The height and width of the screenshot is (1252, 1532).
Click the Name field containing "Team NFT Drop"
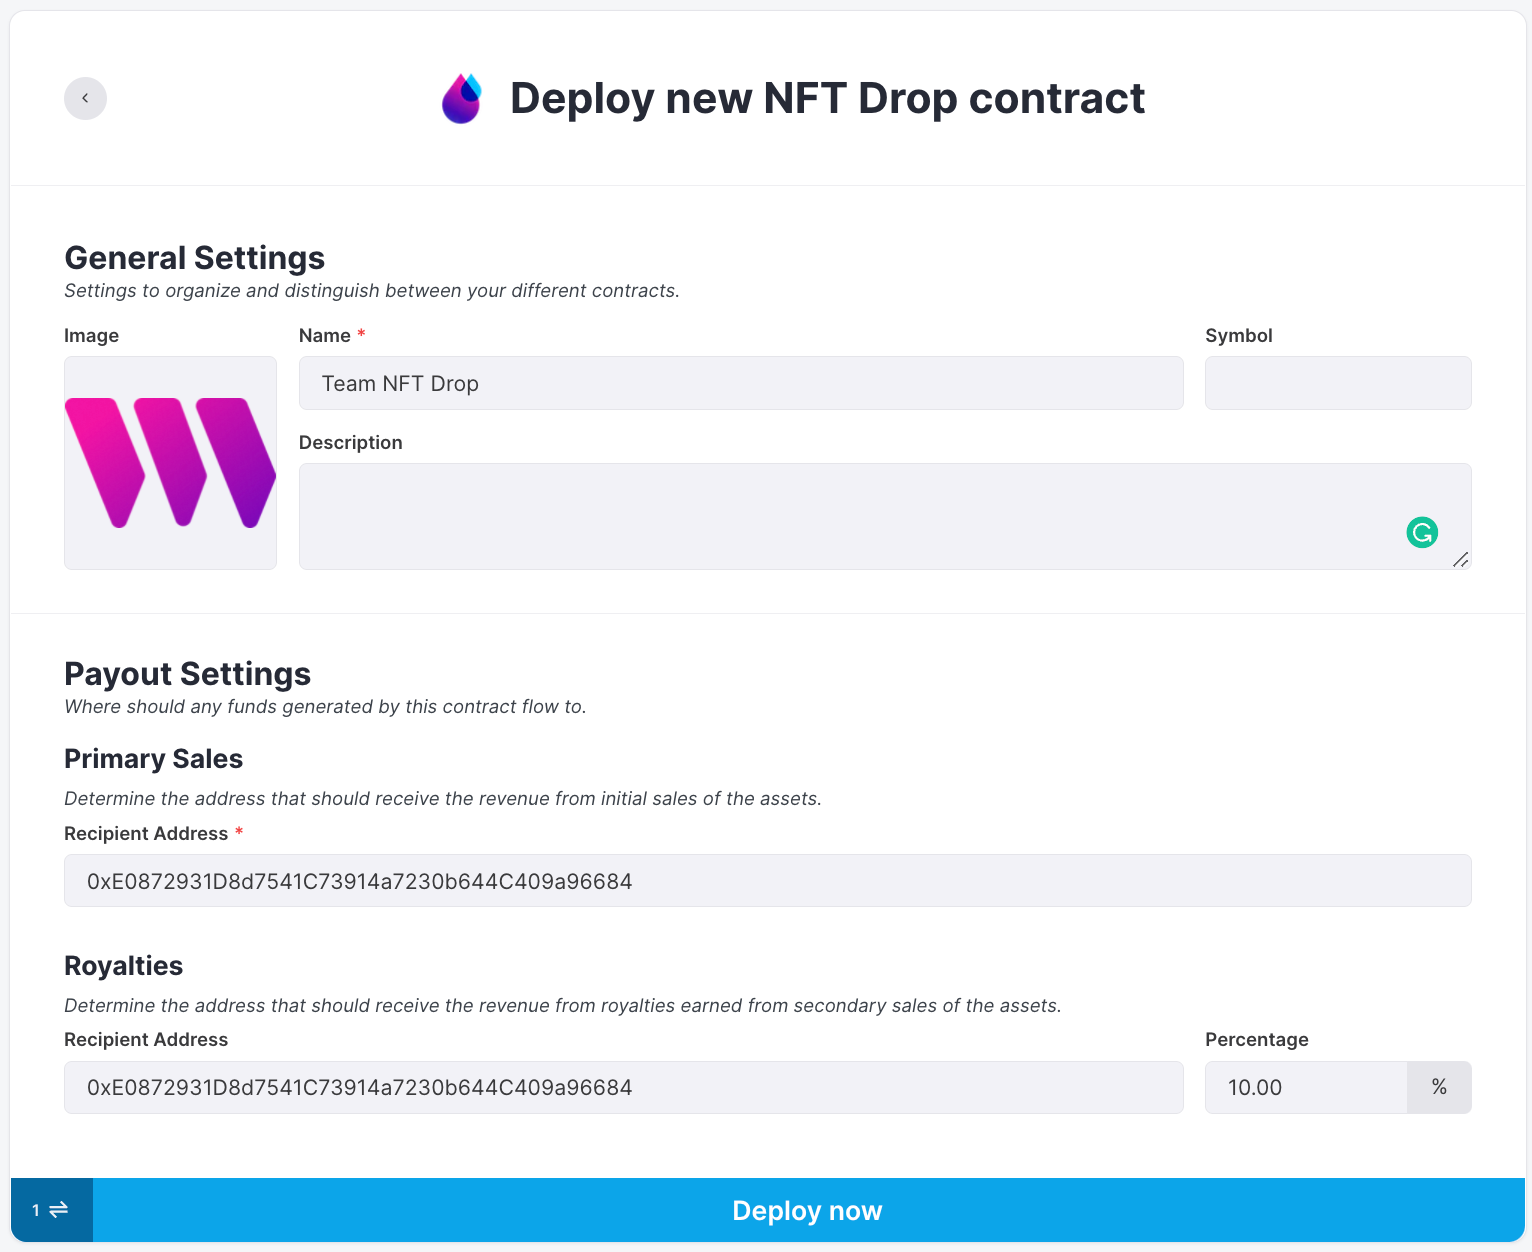tap(740, 383)
